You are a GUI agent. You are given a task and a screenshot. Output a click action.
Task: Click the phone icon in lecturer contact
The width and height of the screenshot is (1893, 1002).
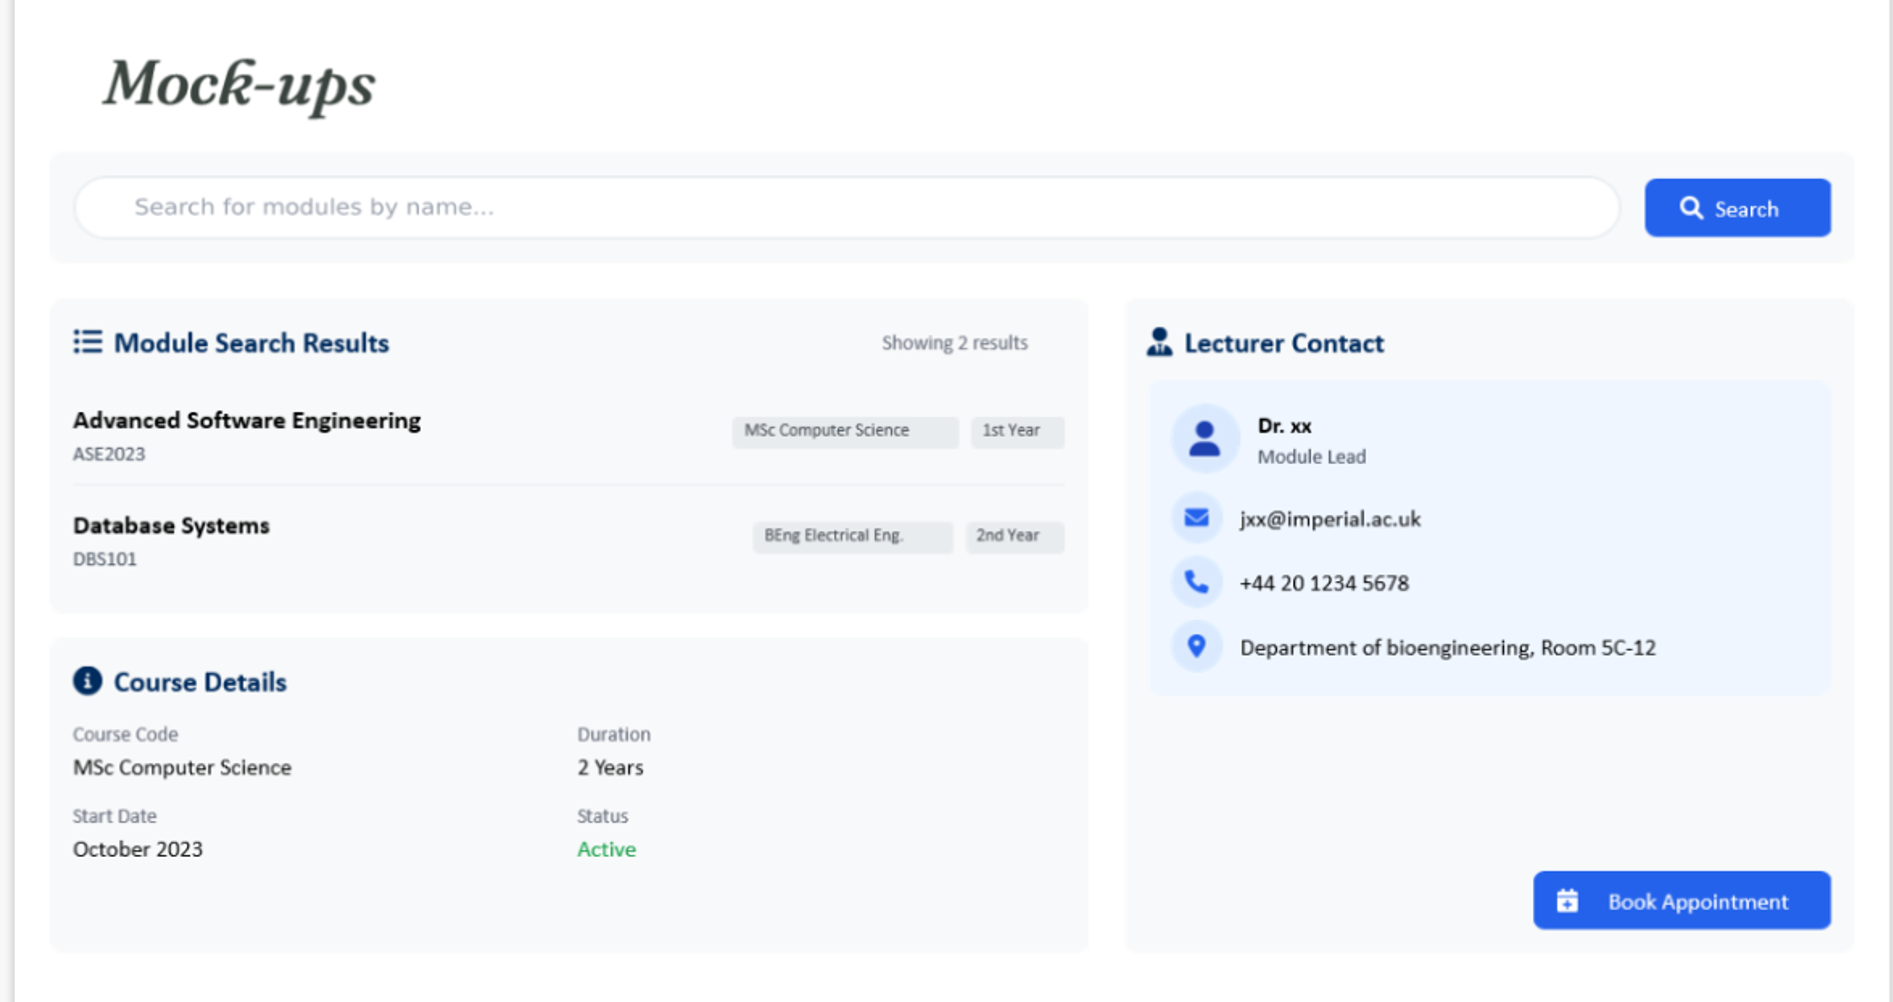click(x=1196, y=582)
